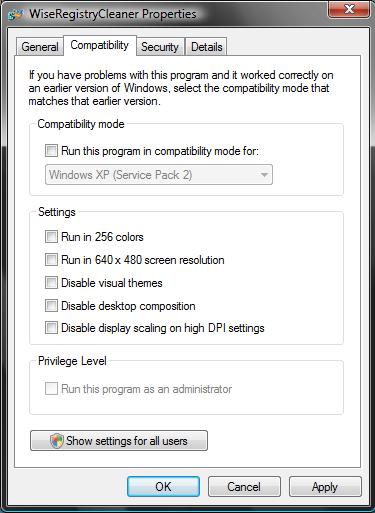Select the Compatibility tab

tap(100, 45)
